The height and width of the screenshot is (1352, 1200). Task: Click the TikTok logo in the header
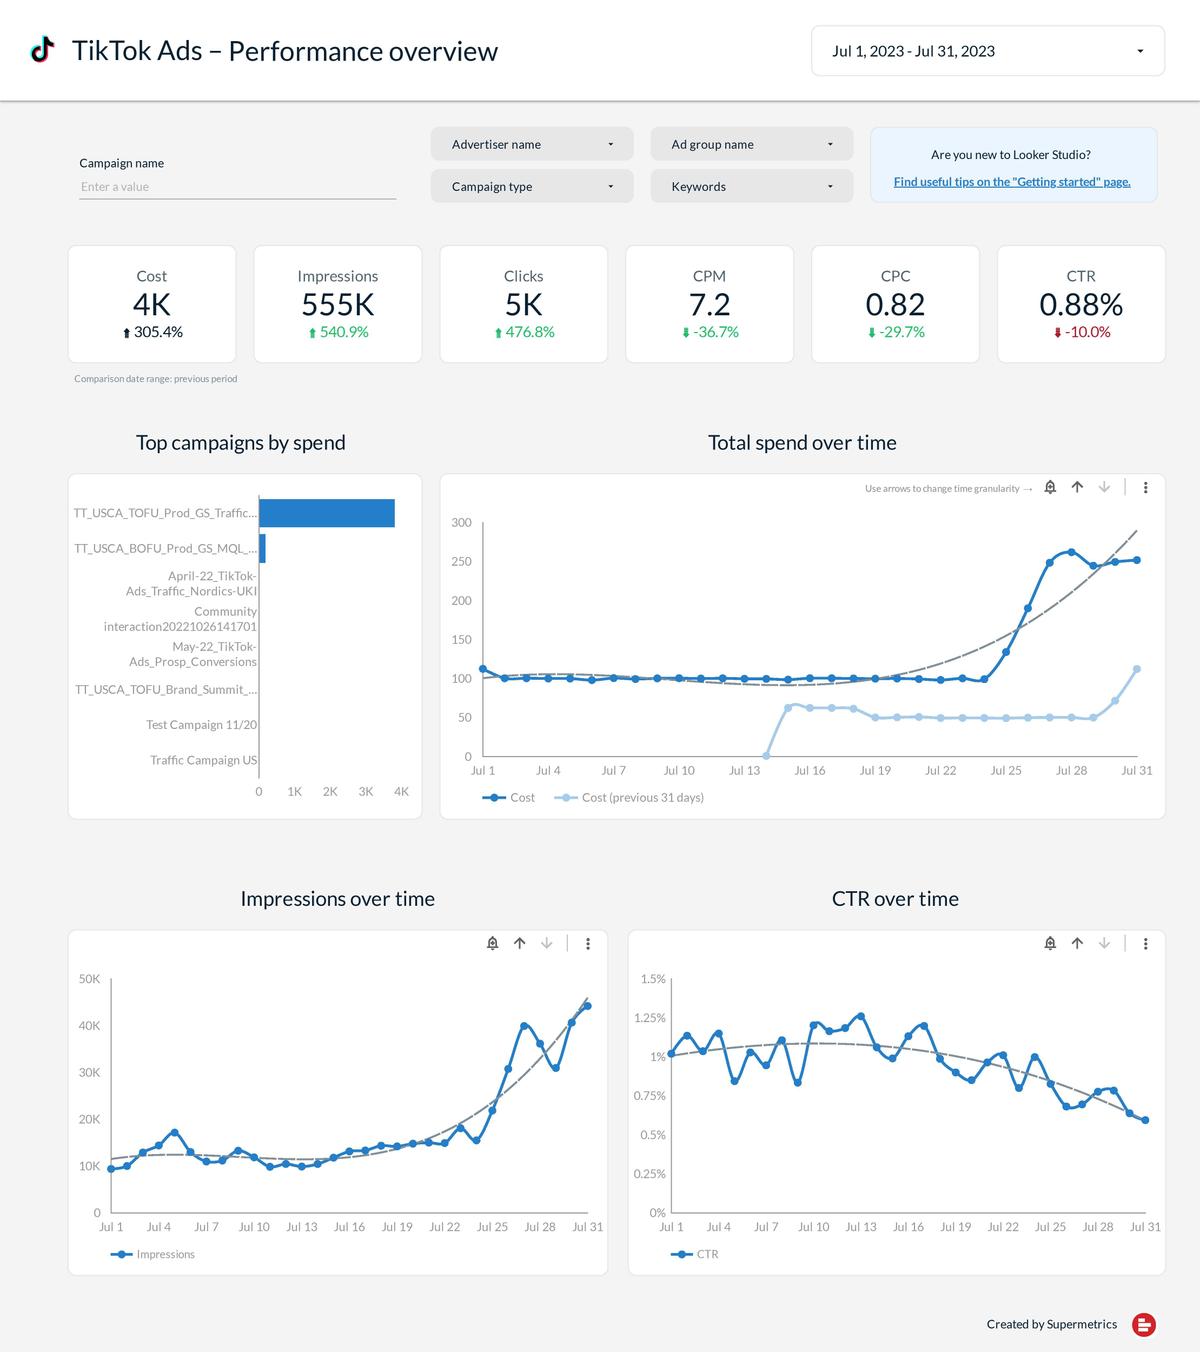click(x=42, y=51)
